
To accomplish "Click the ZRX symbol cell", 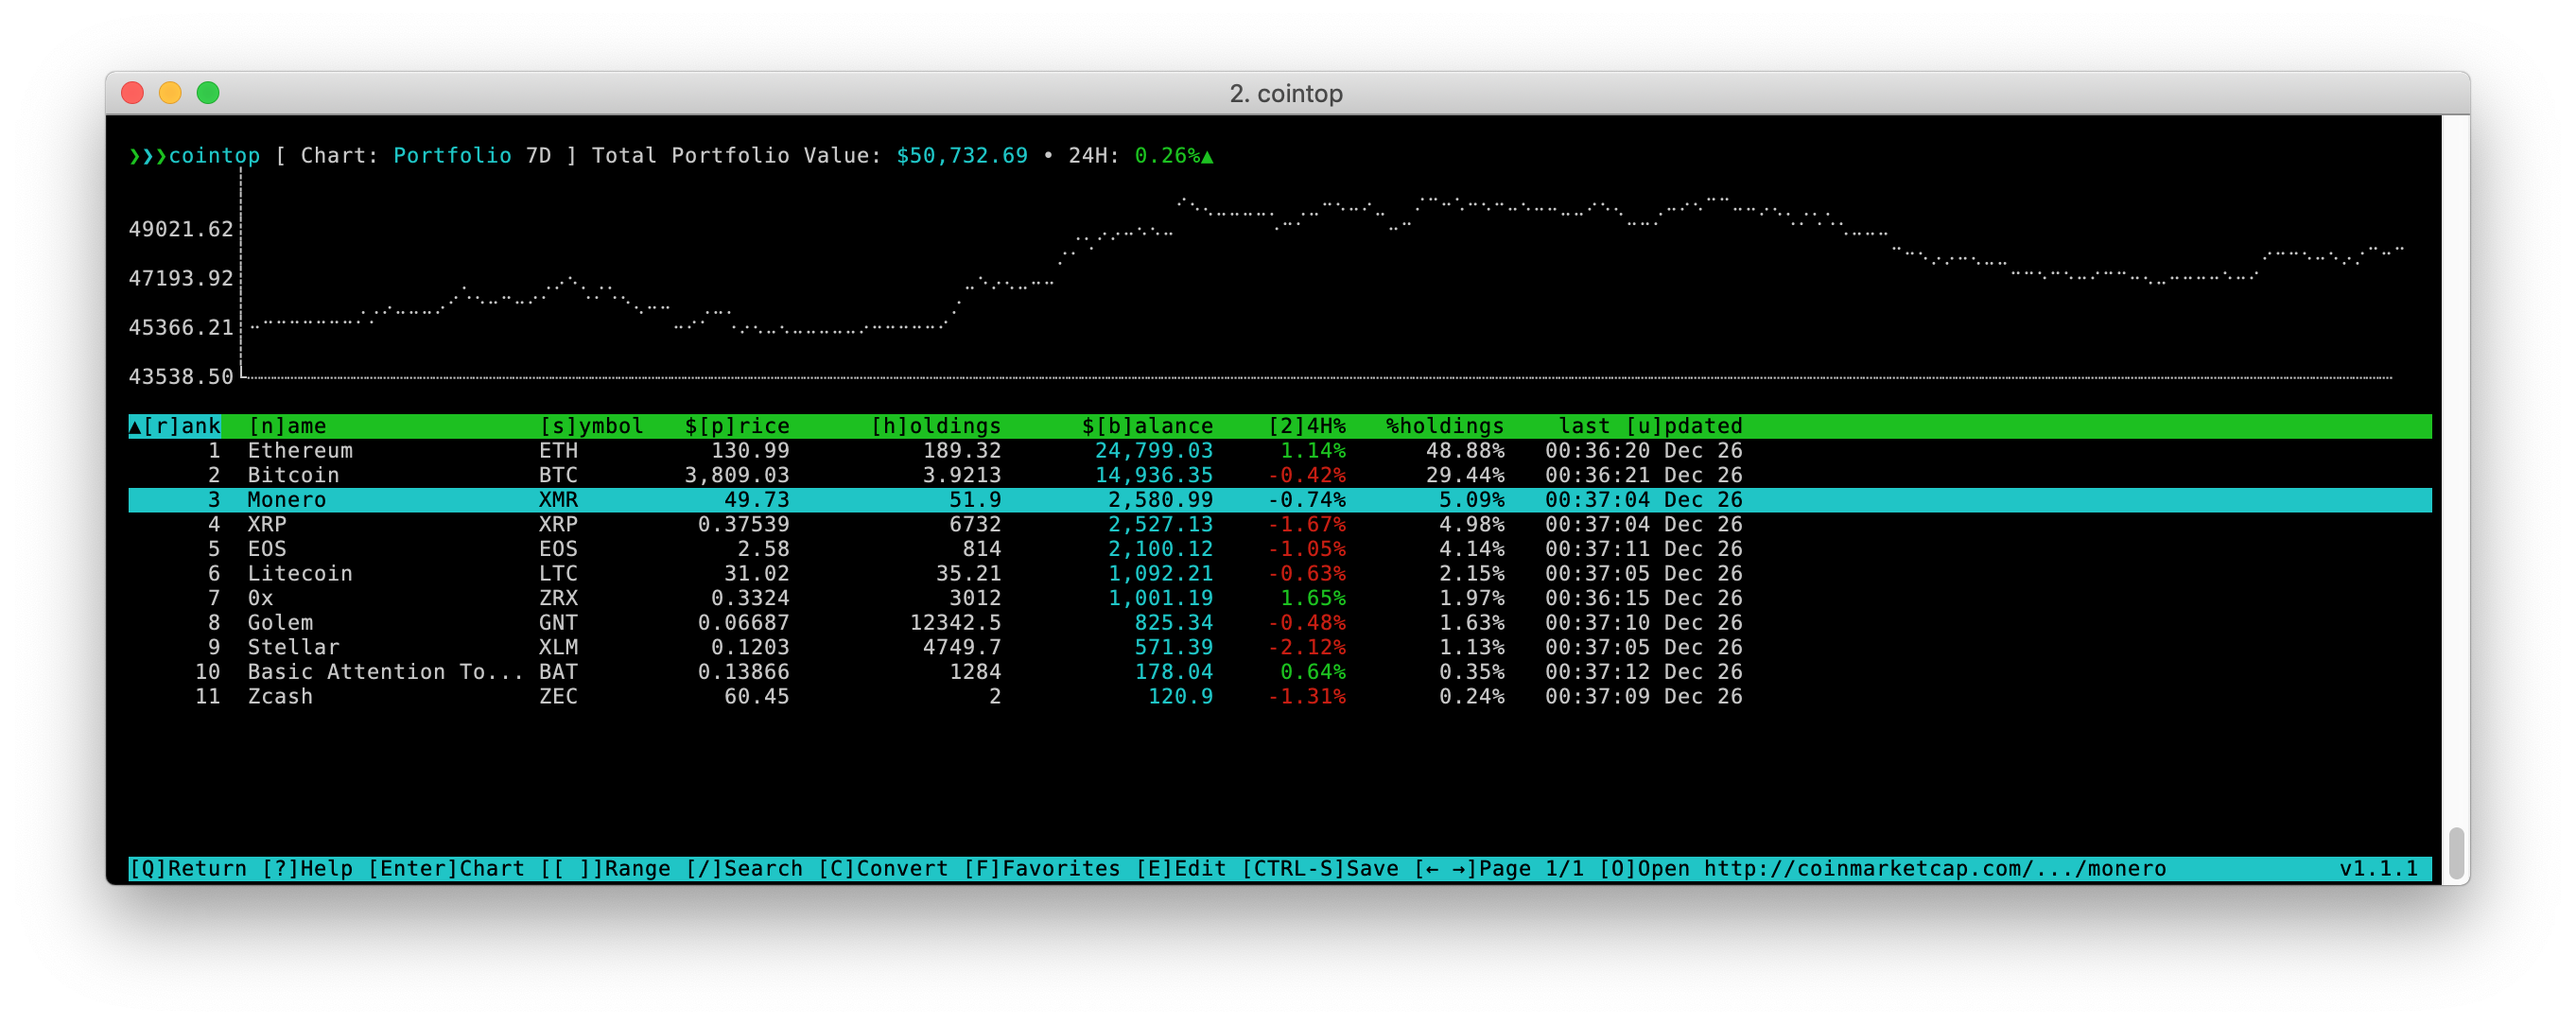I will click(558, 598).
